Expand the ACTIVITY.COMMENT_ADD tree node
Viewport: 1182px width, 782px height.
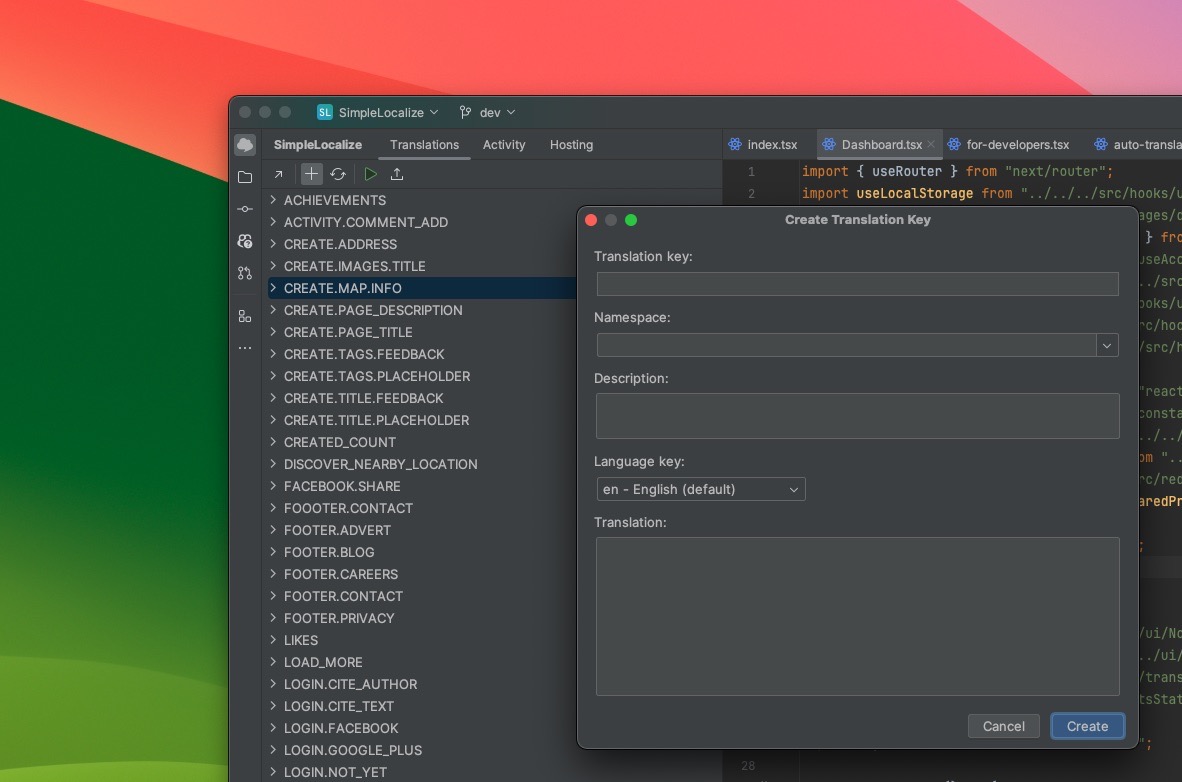click(x=273, y=222)
